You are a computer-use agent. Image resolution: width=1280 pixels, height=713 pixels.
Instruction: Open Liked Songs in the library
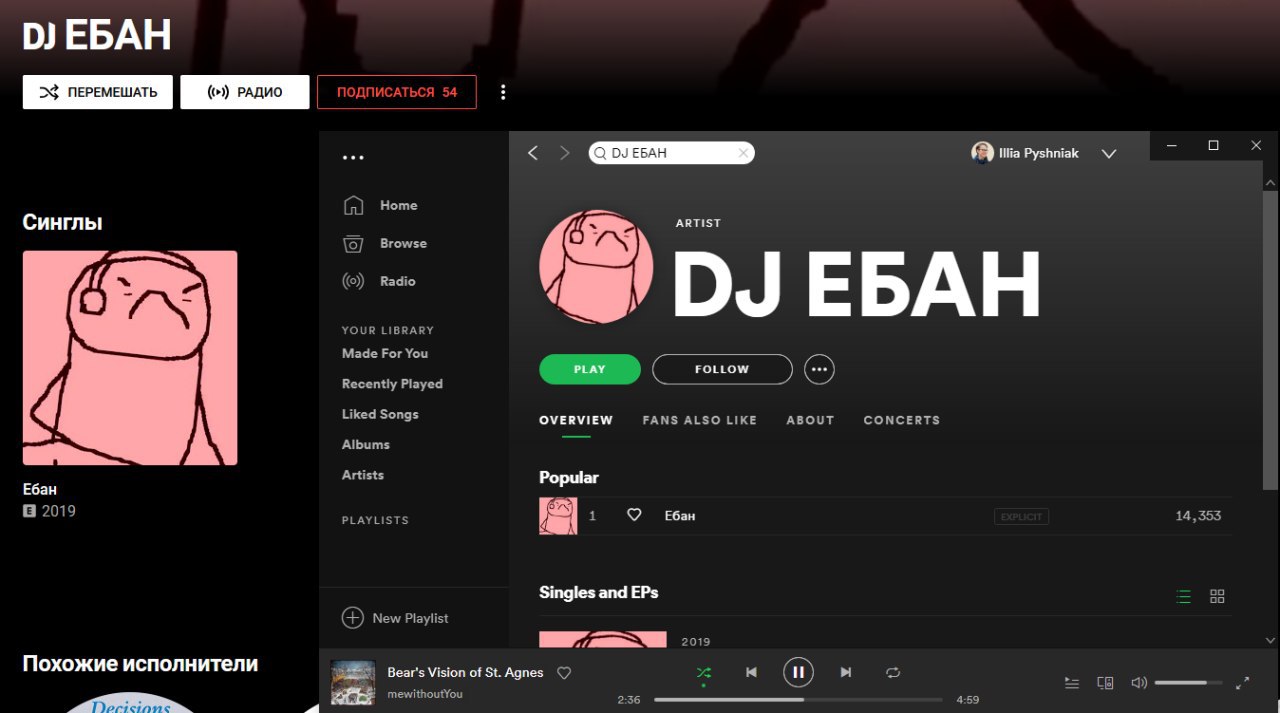click(380, 414)
